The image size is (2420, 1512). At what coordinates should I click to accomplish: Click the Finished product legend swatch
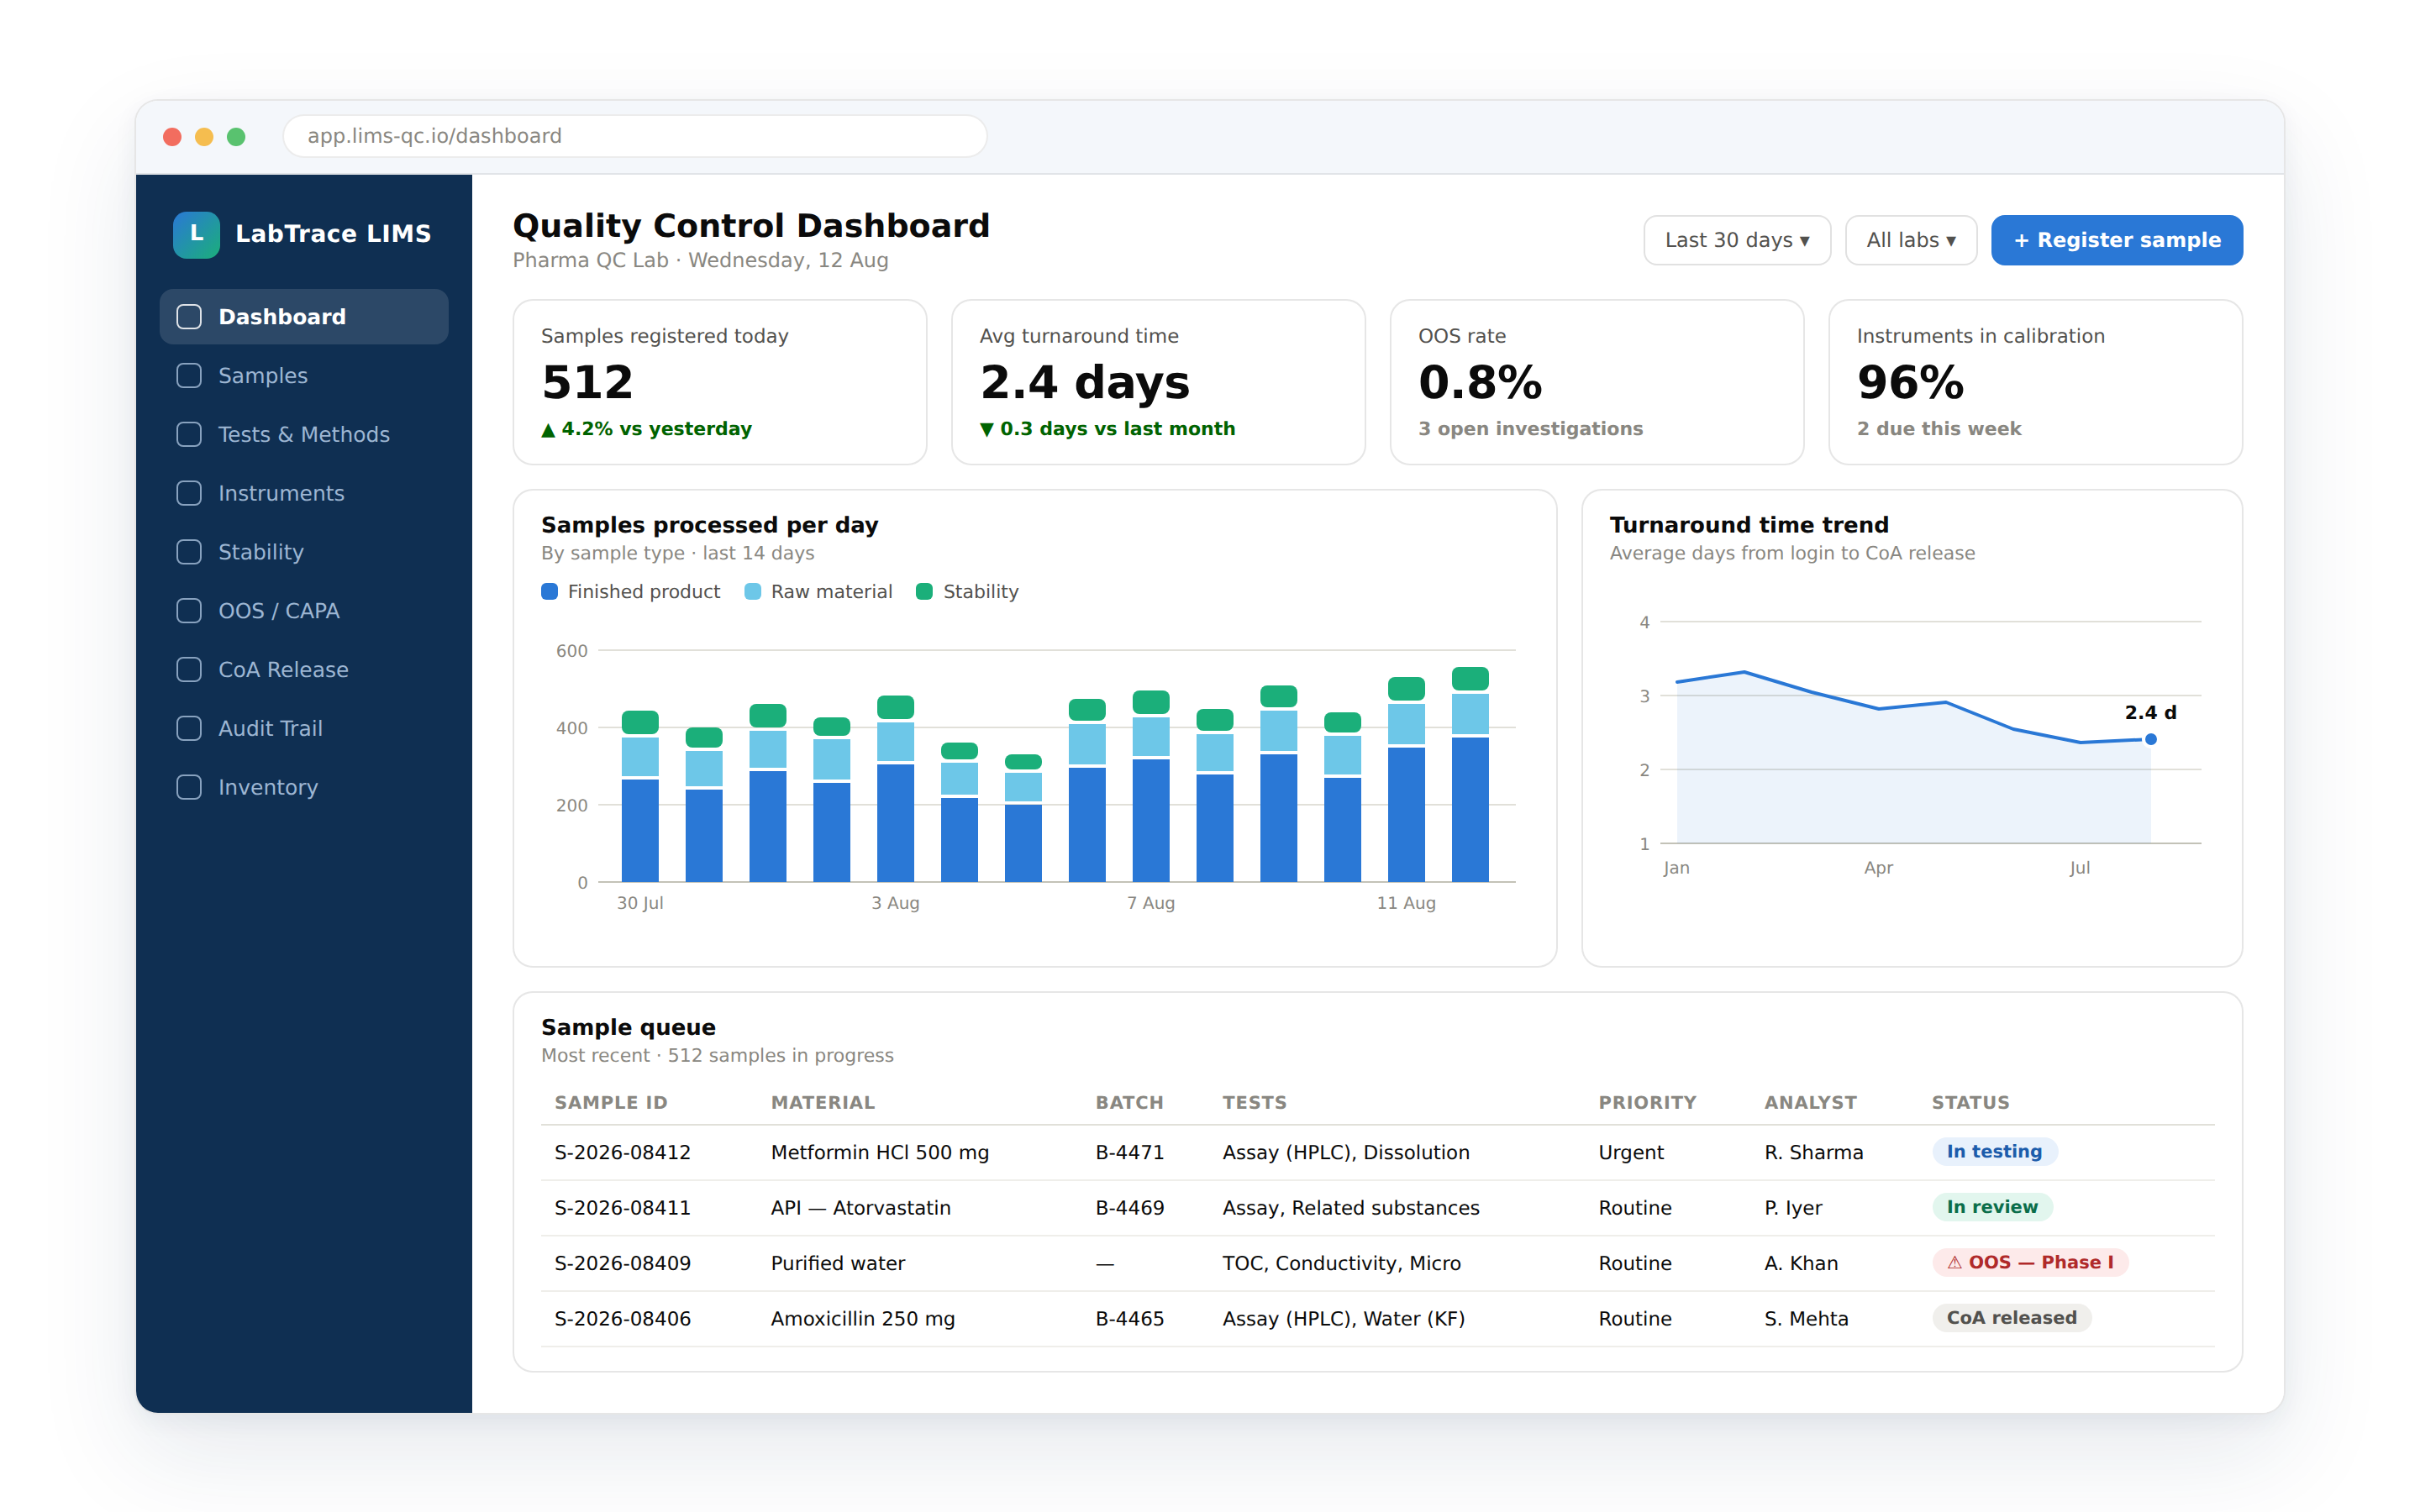click(x=549, y=592)
